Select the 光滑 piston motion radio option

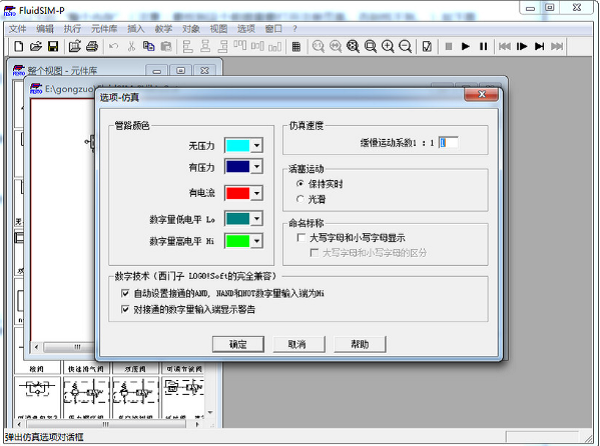[x=300, y=200]
